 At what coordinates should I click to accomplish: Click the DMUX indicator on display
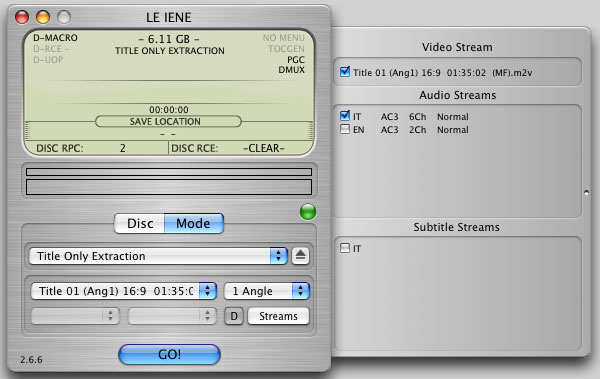tap(292, 70)
